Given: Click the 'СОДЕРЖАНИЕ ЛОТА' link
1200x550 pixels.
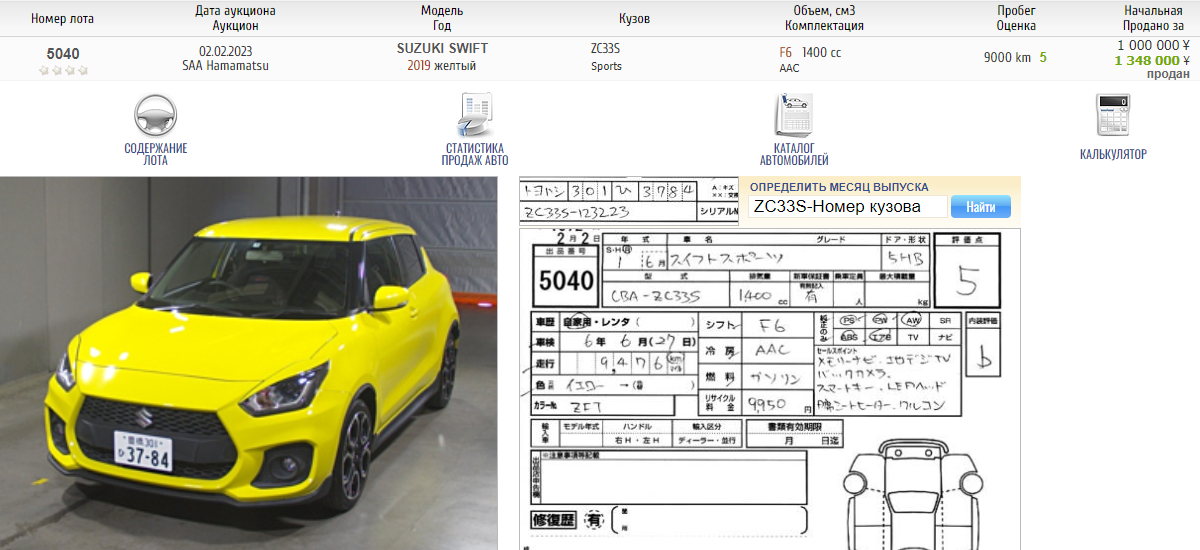Looking at the screenshot, I should tap(156, 154).
